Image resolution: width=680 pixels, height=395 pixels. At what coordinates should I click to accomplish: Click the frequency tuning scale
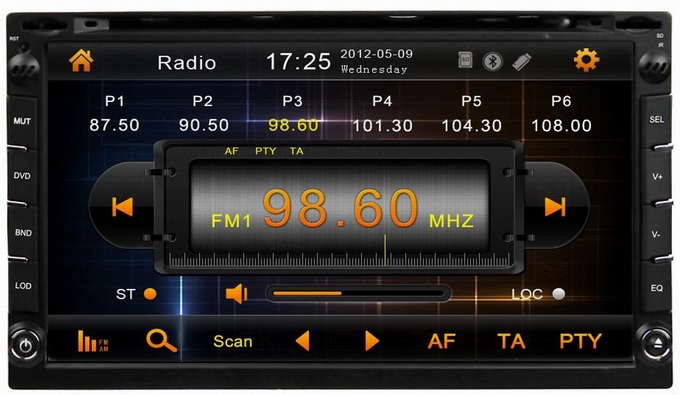click(340, 260)
